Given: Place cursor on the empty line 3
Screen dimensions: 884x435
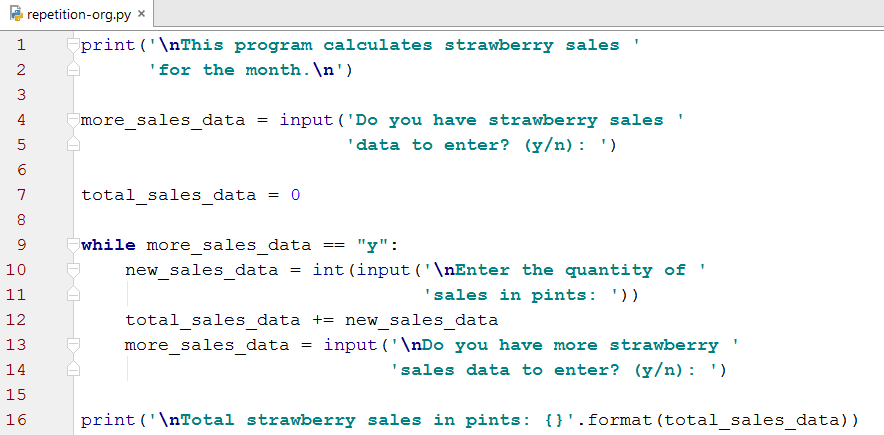Looking at the screenshot, I should pyautogui.click(x=300, y=95).
